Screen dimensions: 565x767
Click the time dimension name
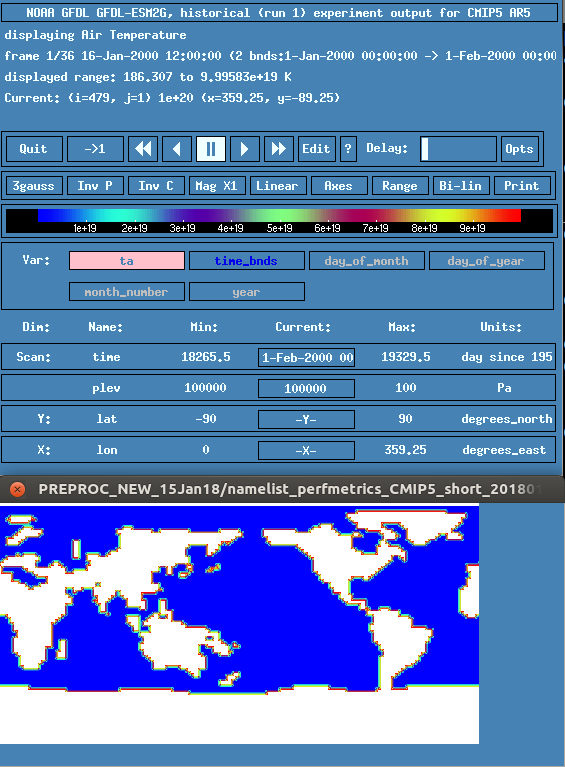[x=107, y=357]
